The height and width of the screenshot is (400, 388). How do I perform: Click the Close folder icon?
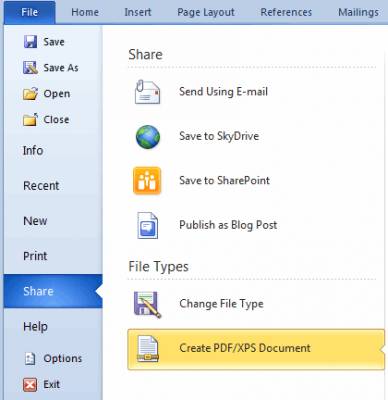[x=30, y=119]
